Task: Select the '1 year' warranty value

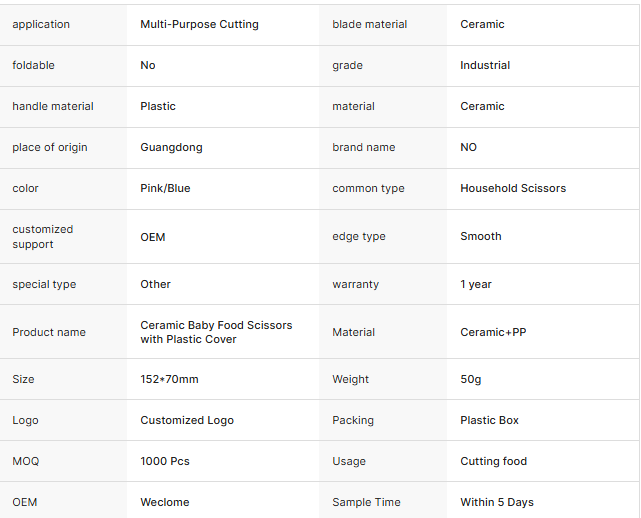Action: [476, 284]
